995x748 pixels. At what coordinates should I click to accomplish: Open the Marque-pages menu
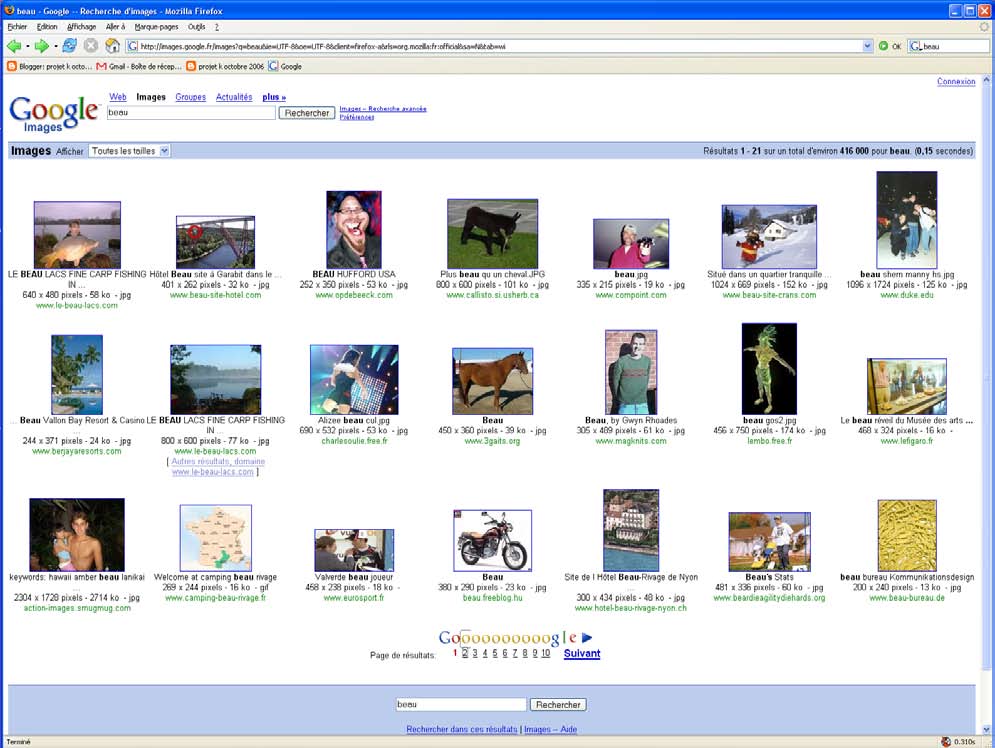point(156,27)
